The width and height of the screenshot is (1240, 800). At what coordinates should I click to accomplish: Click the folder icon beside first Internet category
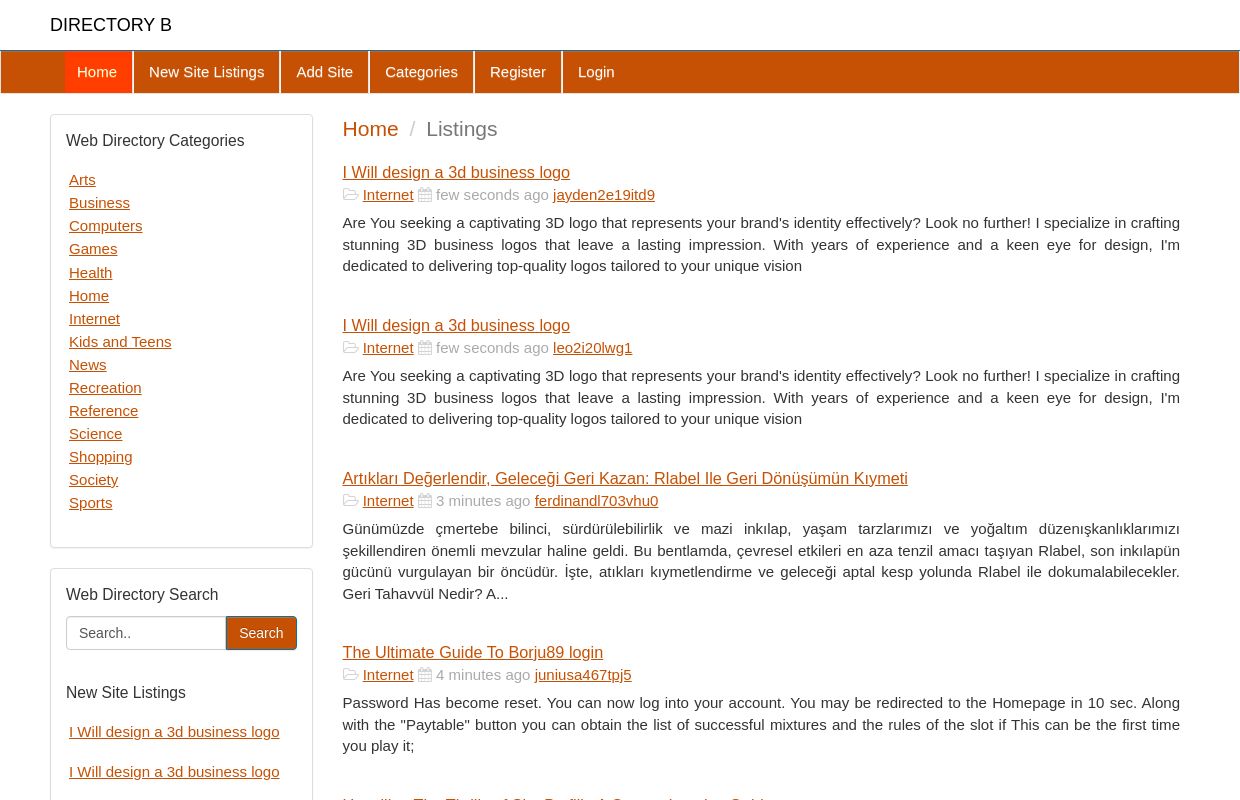click(351, 194)
